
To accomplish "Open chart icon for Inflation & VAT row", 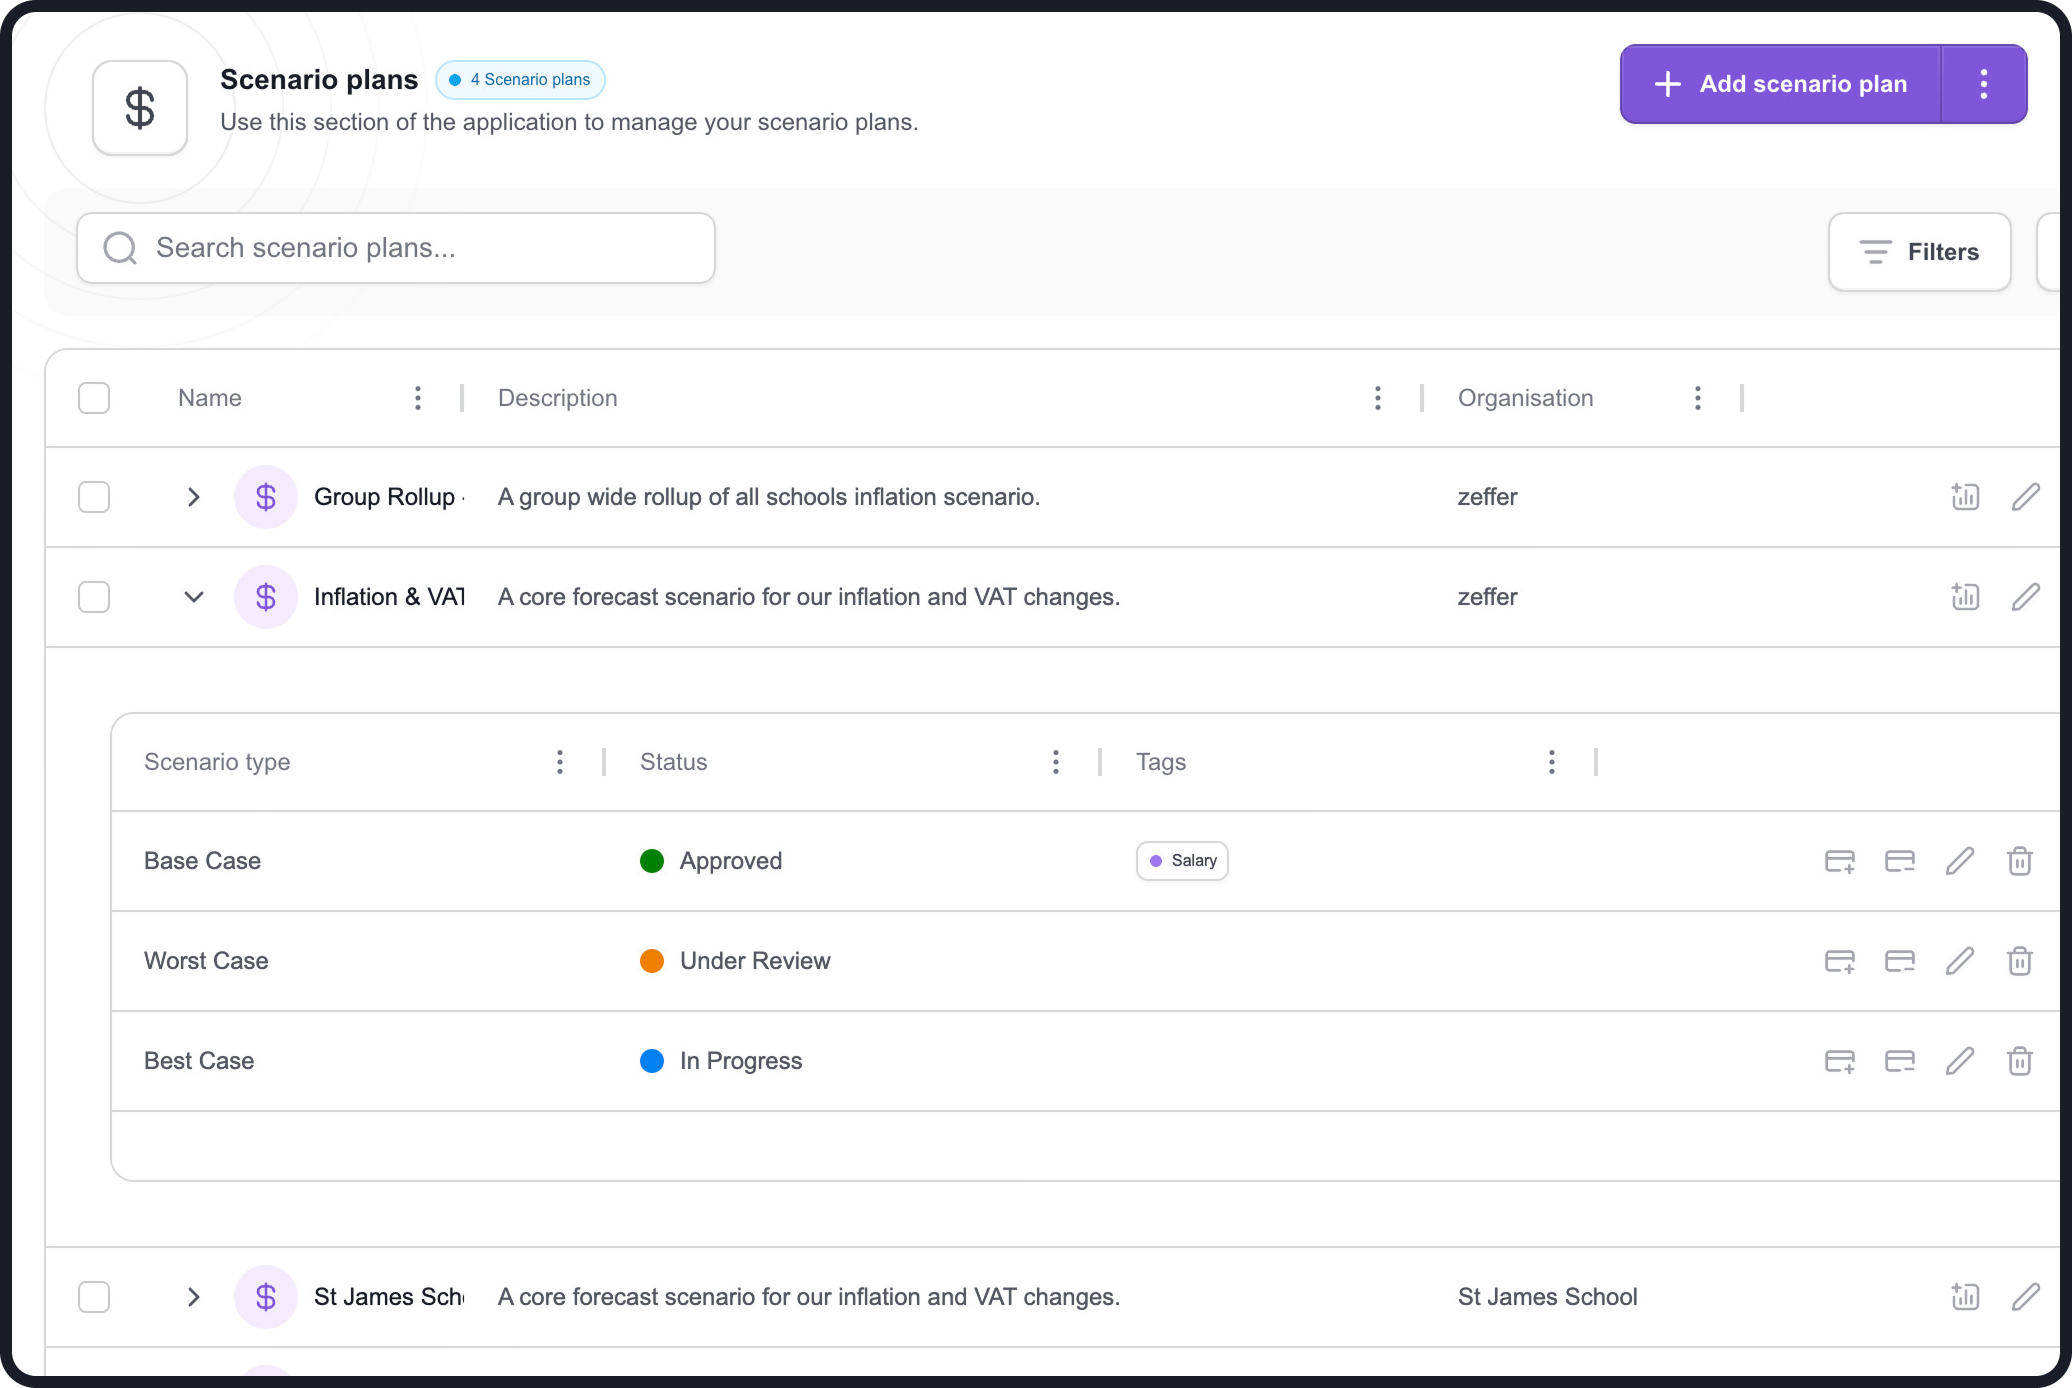I will pyautogui.click(x=1965, y=597).
